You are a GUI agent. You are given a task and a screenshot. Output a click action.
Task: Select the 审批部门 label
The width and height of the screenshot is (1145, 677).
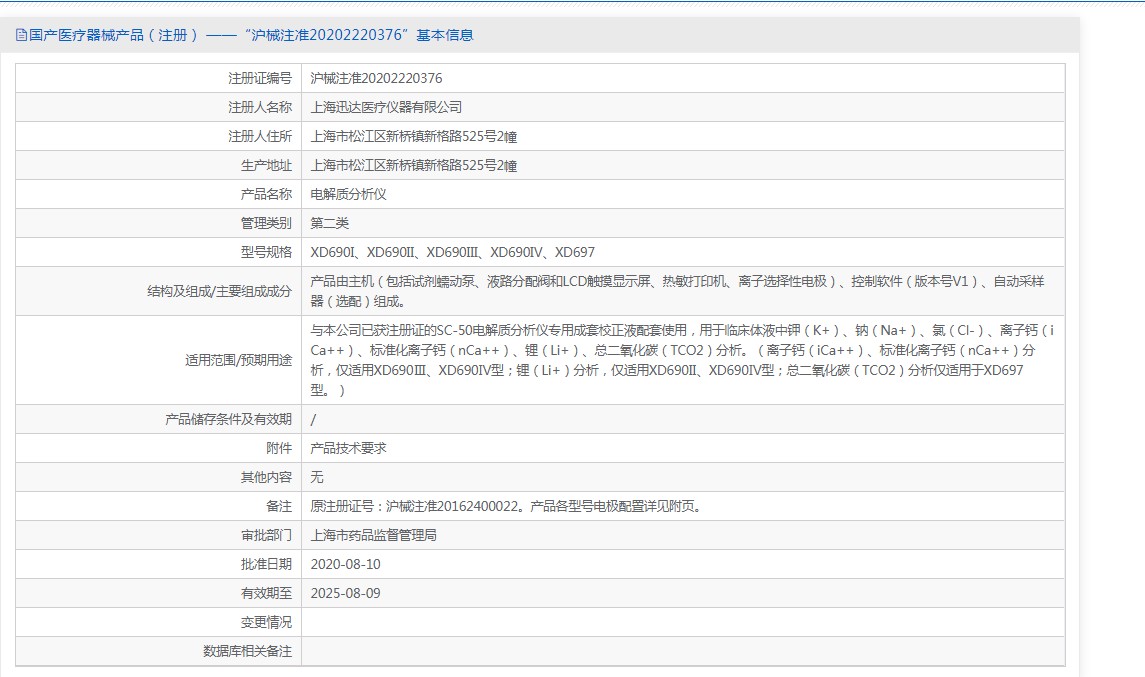266,535
